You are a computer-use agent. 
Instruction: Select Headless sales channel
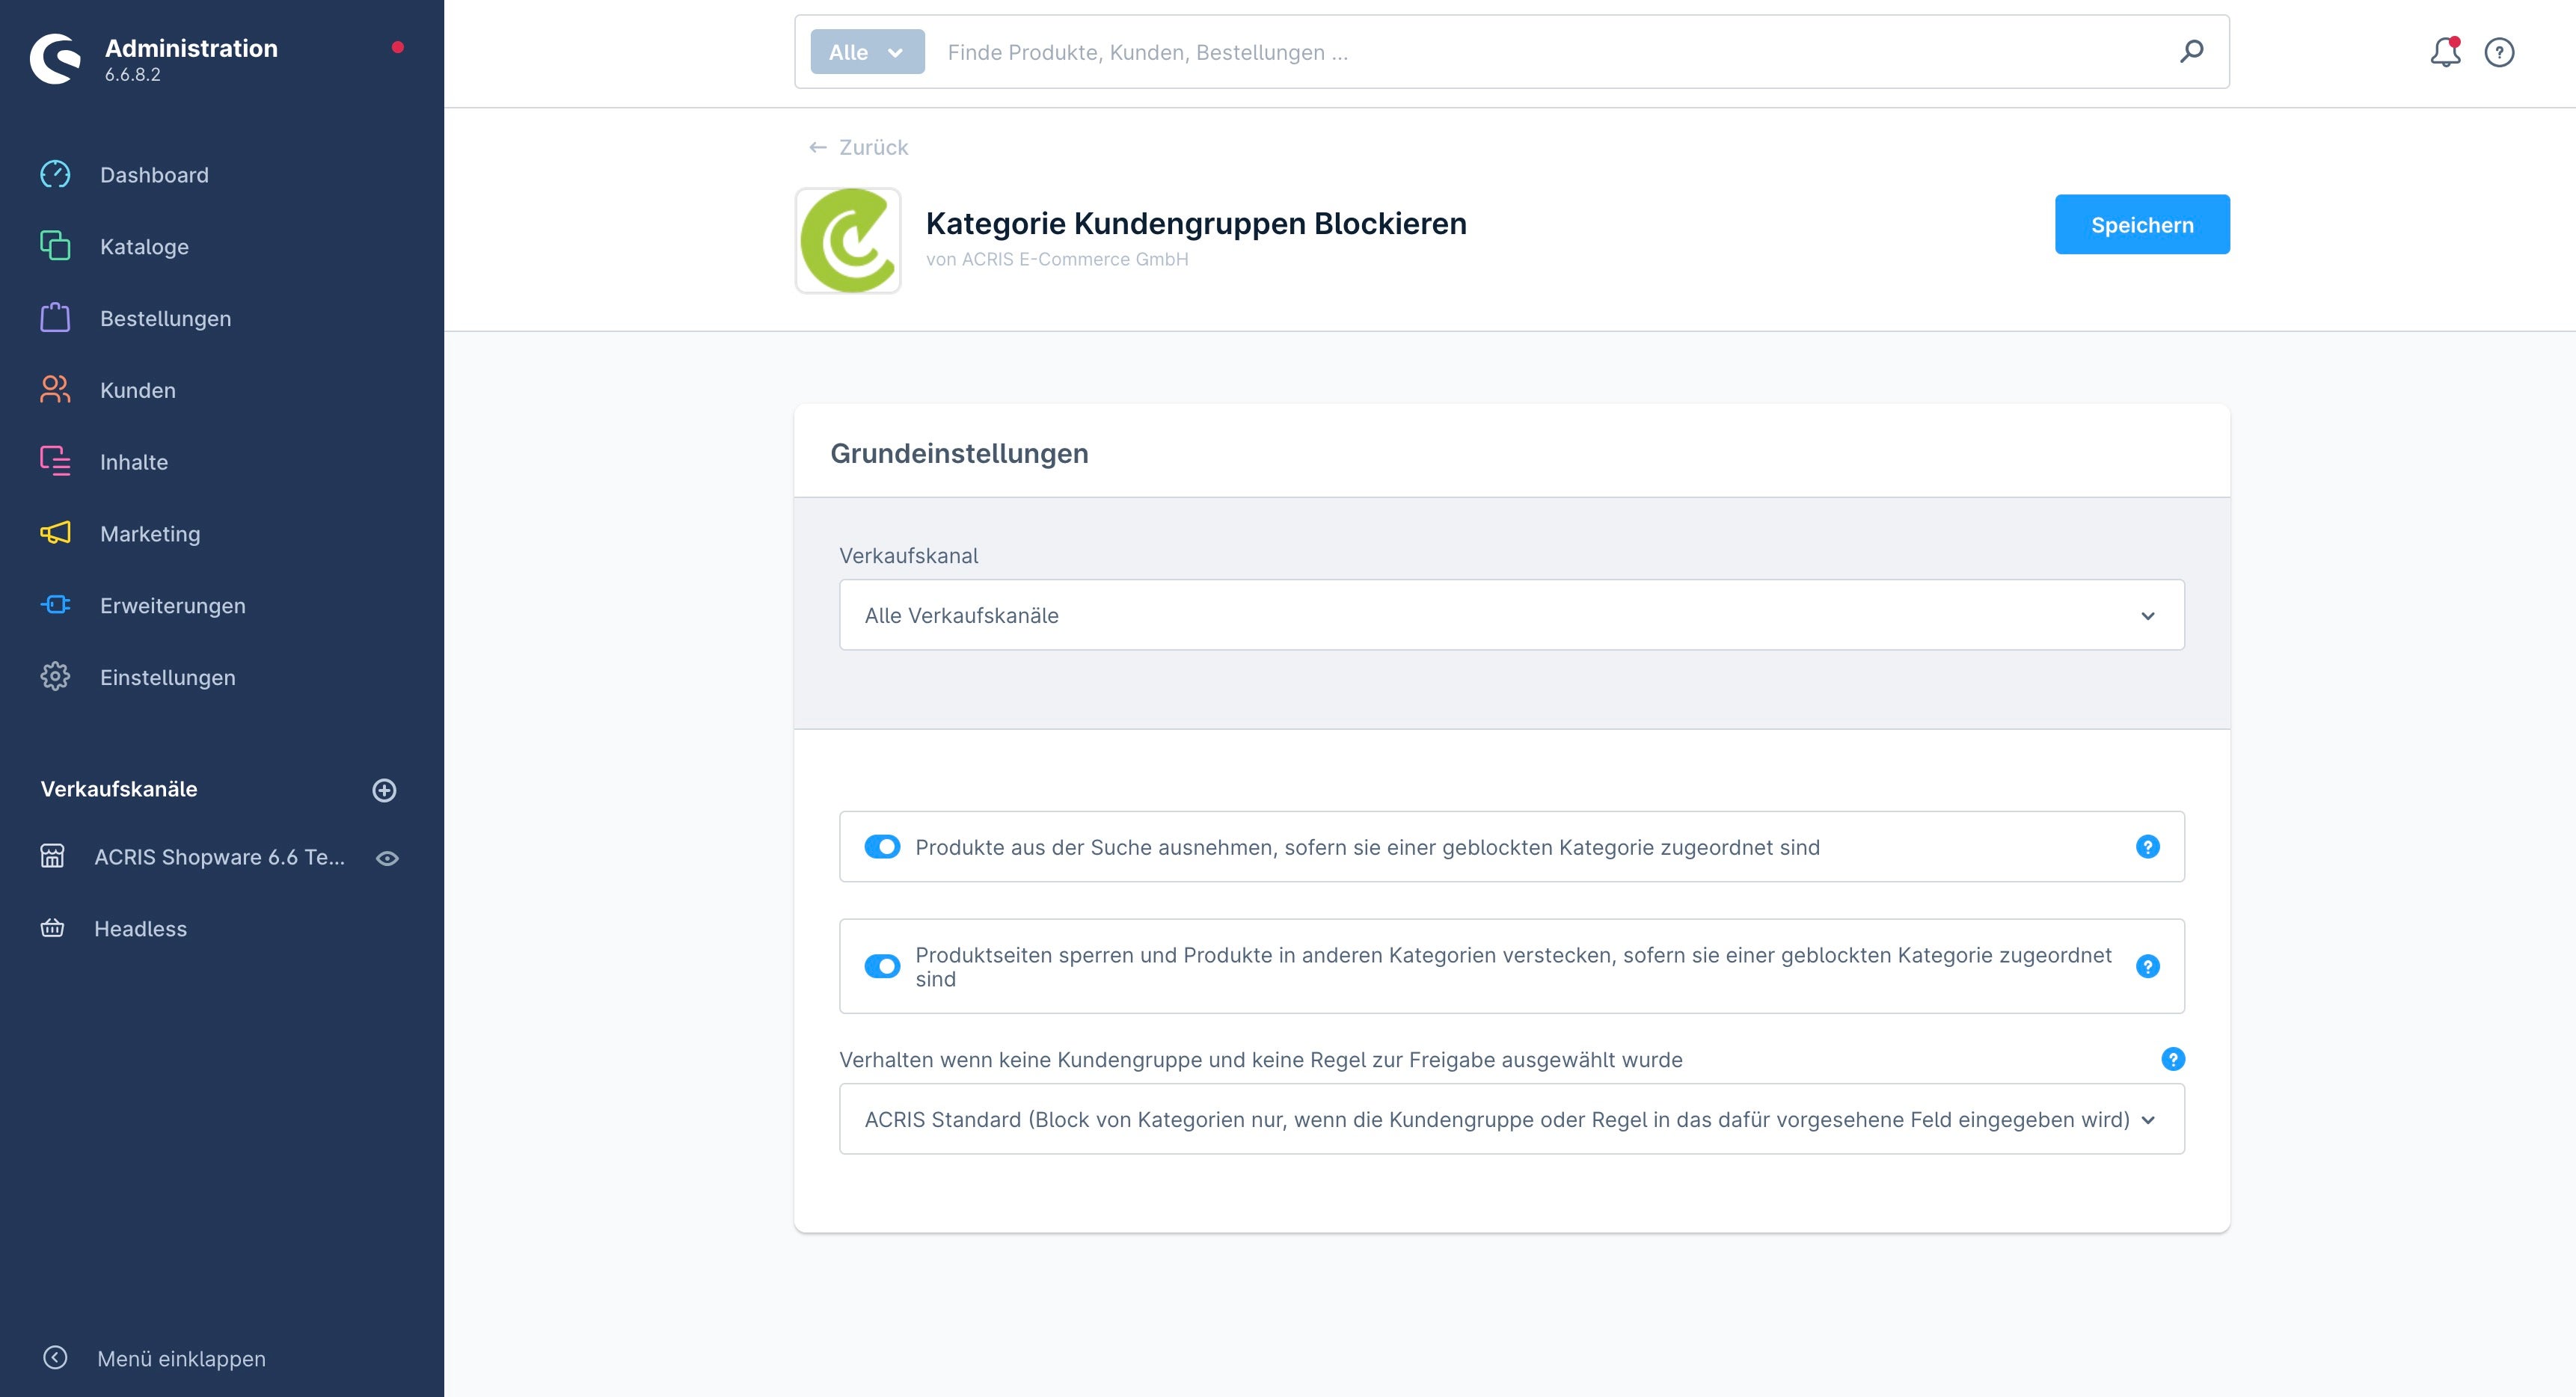pyautogui.click(x=140, y=929)
